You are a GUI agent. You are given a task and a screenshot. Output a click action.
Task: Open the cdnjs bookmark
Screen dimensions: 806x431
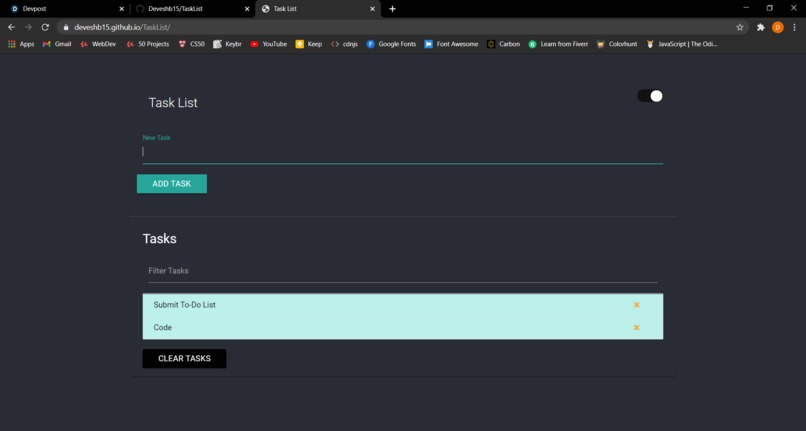click(344, 44)
